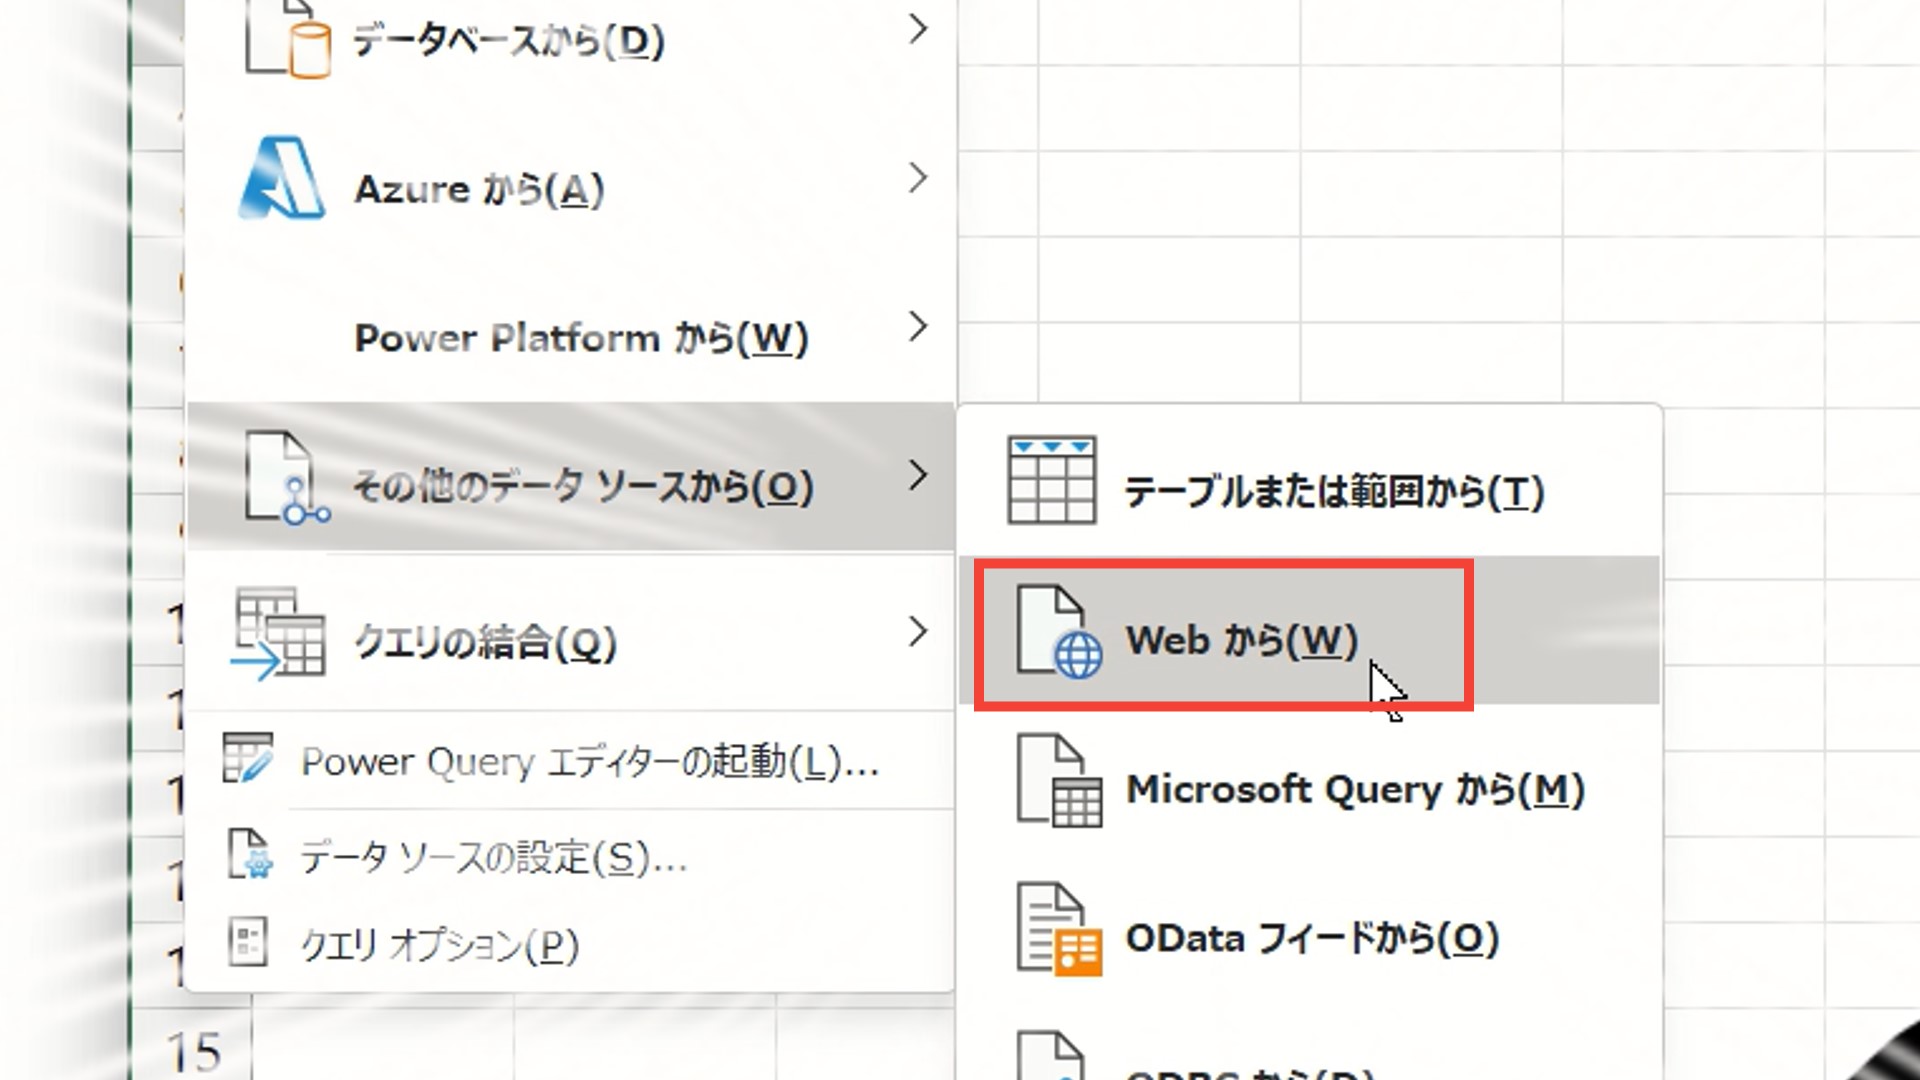Expand the データベースから submenu arrow
This screenshot has height=1080, width=1920.
click(x=917, y=30)
